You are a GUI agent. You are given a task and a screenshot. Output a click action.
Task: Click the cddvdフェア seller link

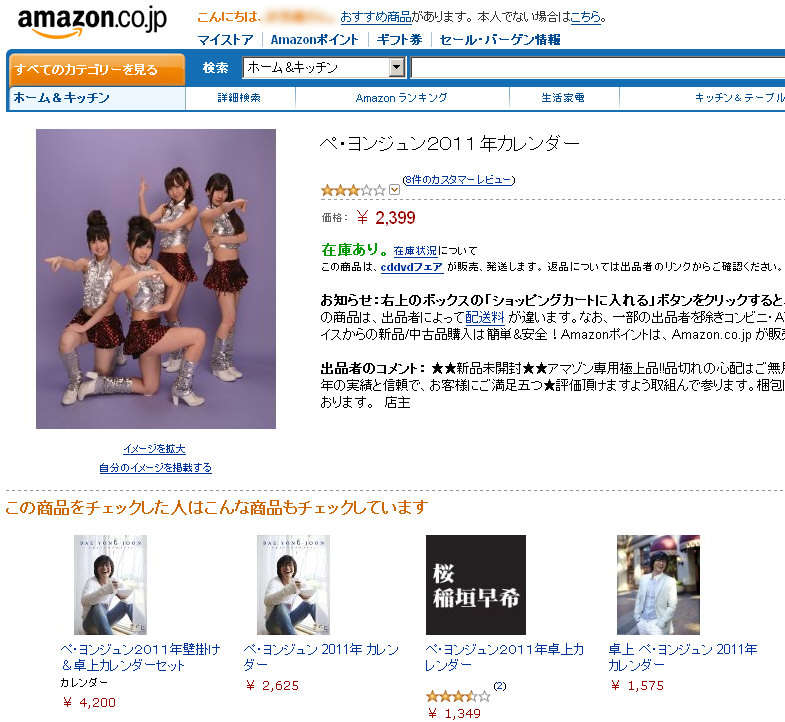[412, 267]
